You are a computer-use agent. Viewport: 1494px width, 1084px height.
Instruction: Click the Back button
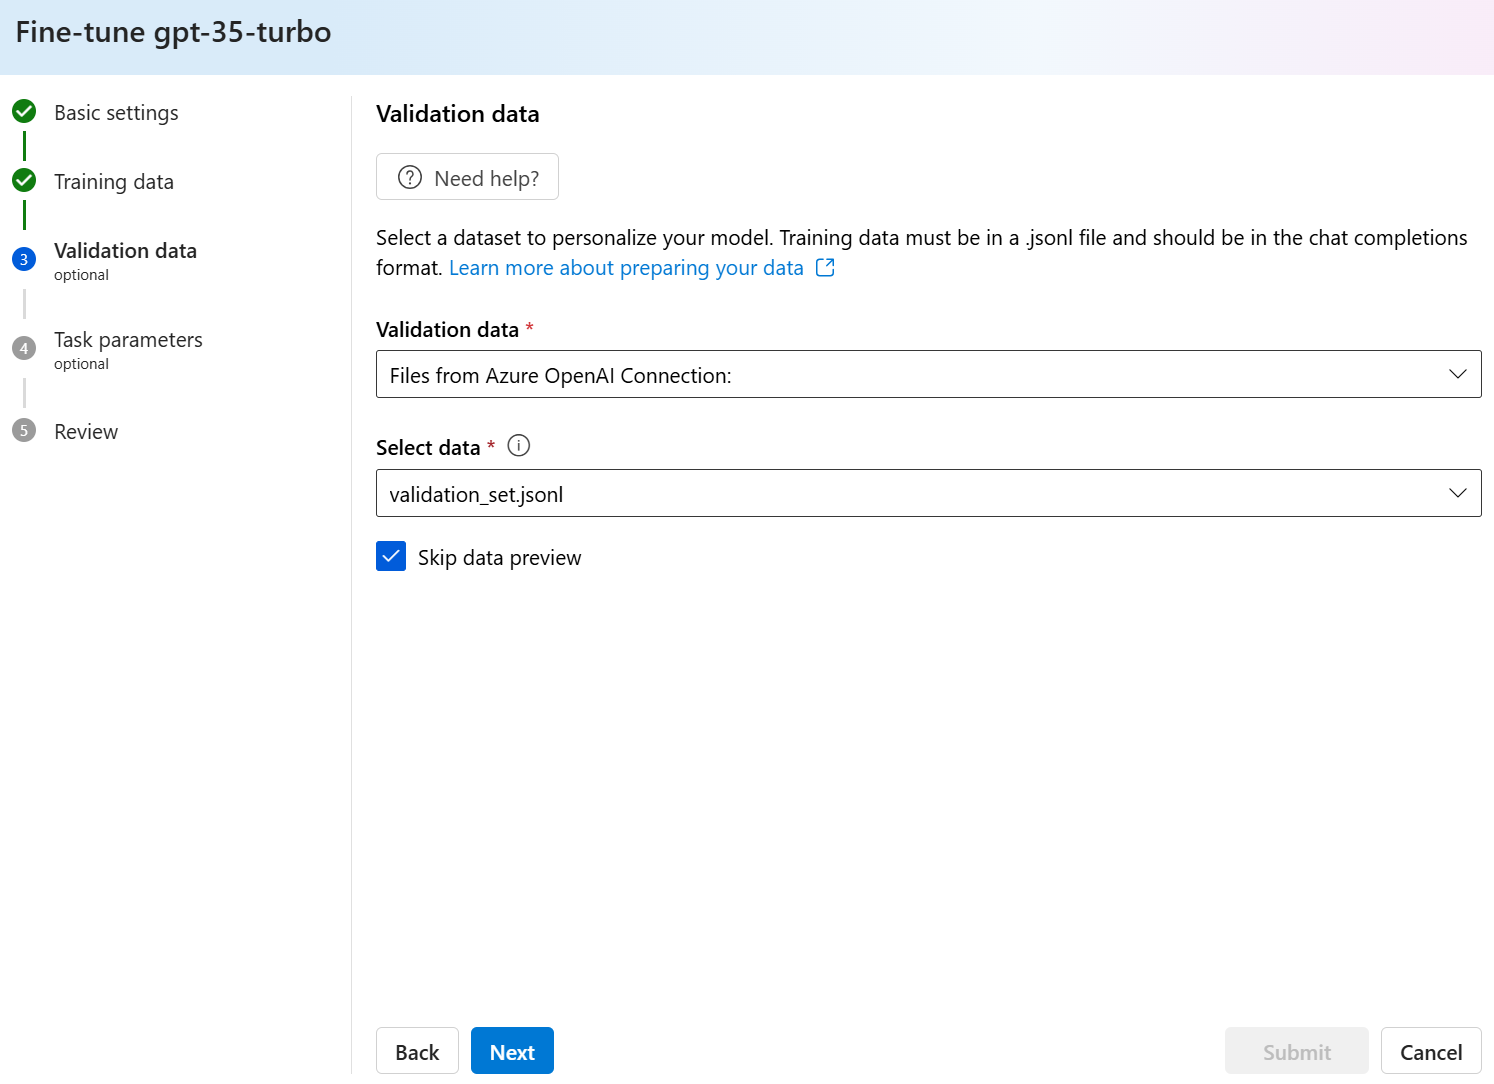point(417,1051)
